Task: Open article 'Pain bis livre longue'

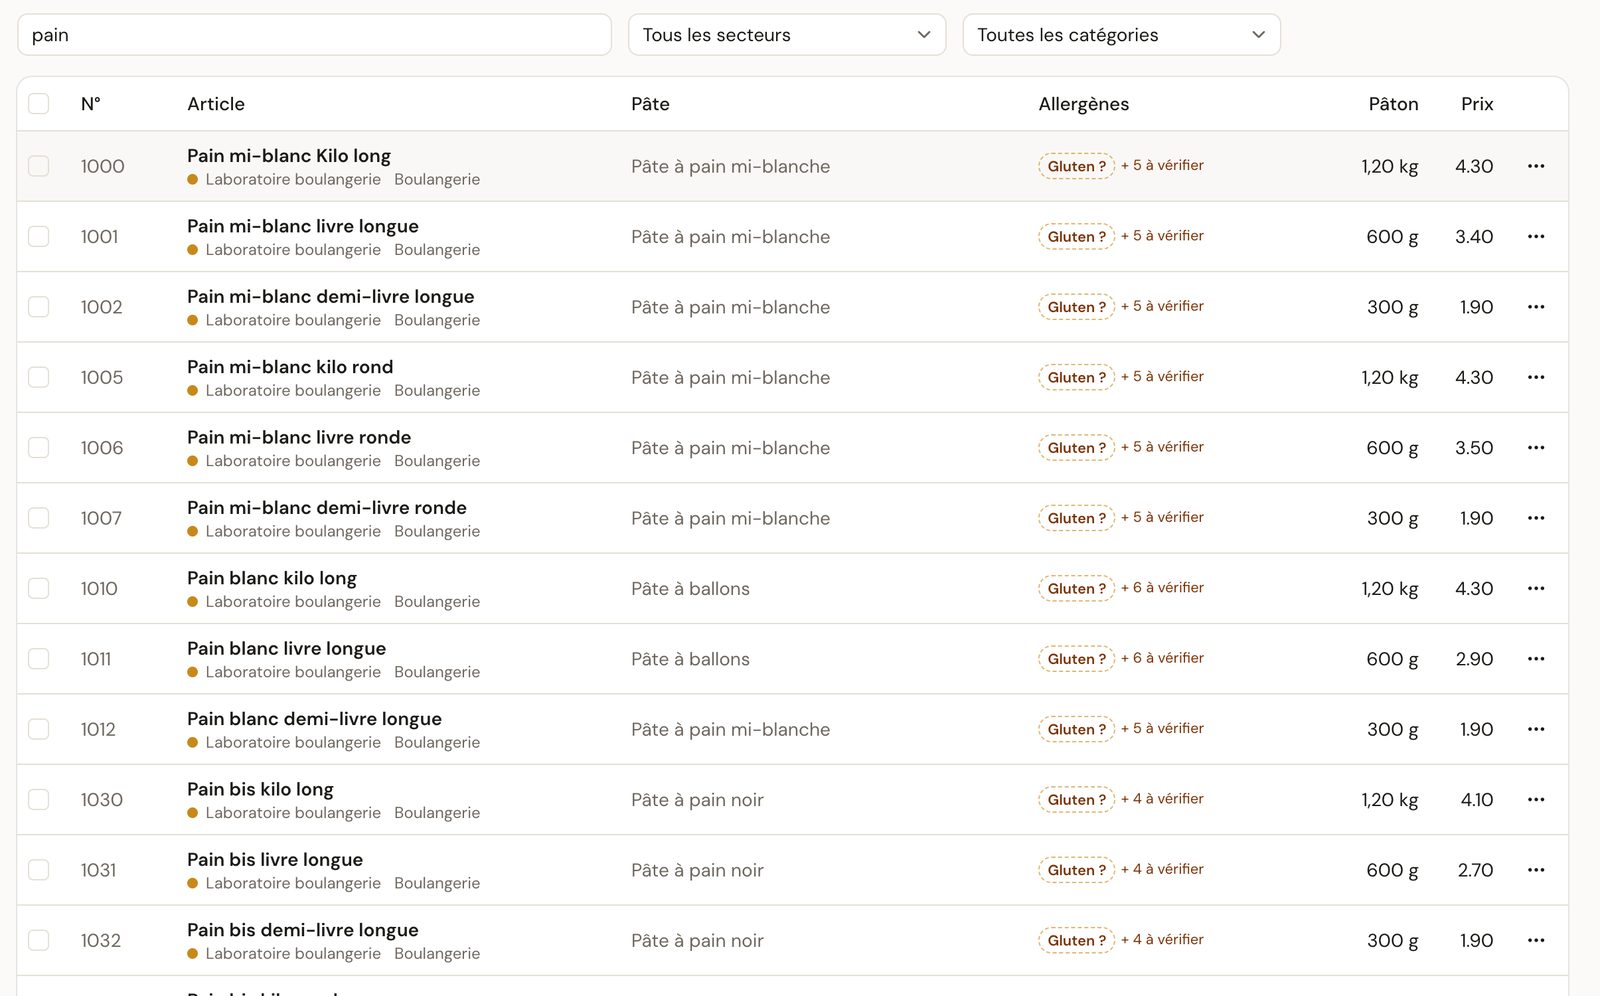Action: (x=275, y=859)
